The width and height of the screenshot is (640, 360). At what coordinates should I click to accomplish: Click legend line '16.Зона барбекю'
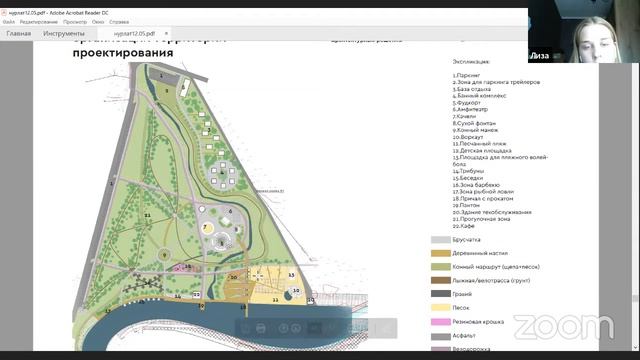(476, 185)
